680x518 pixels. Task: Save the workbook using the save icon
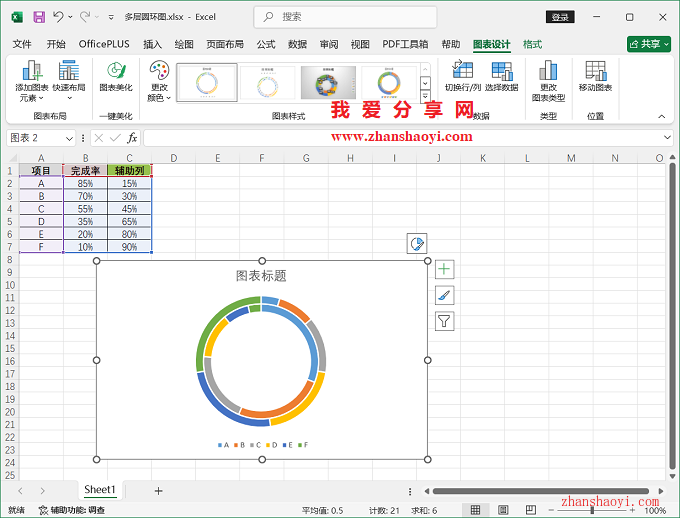click(x=39, y=17)
